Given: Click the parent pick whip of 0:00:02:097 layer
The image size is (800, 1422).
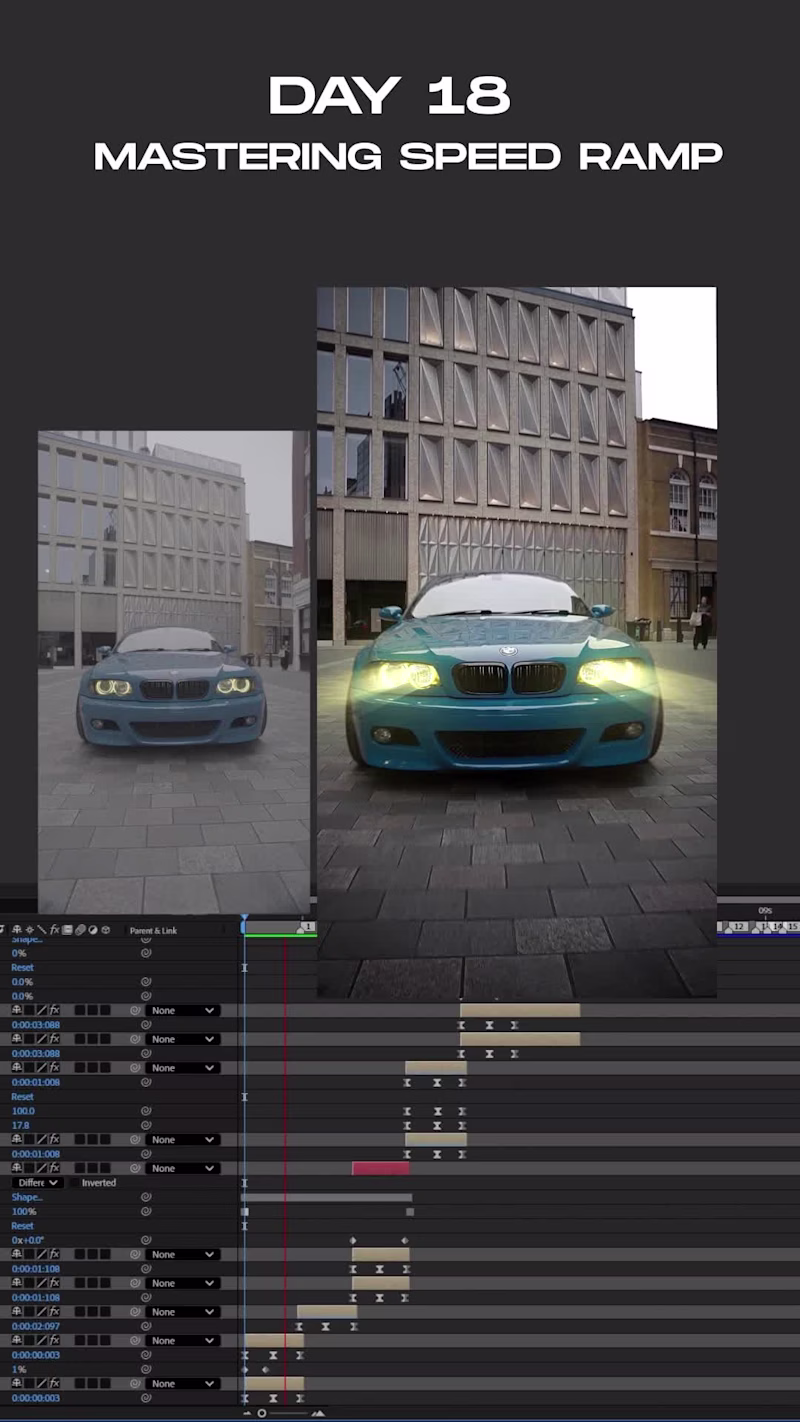Looking at the screenshot, I should click(x=135, y=1312).
